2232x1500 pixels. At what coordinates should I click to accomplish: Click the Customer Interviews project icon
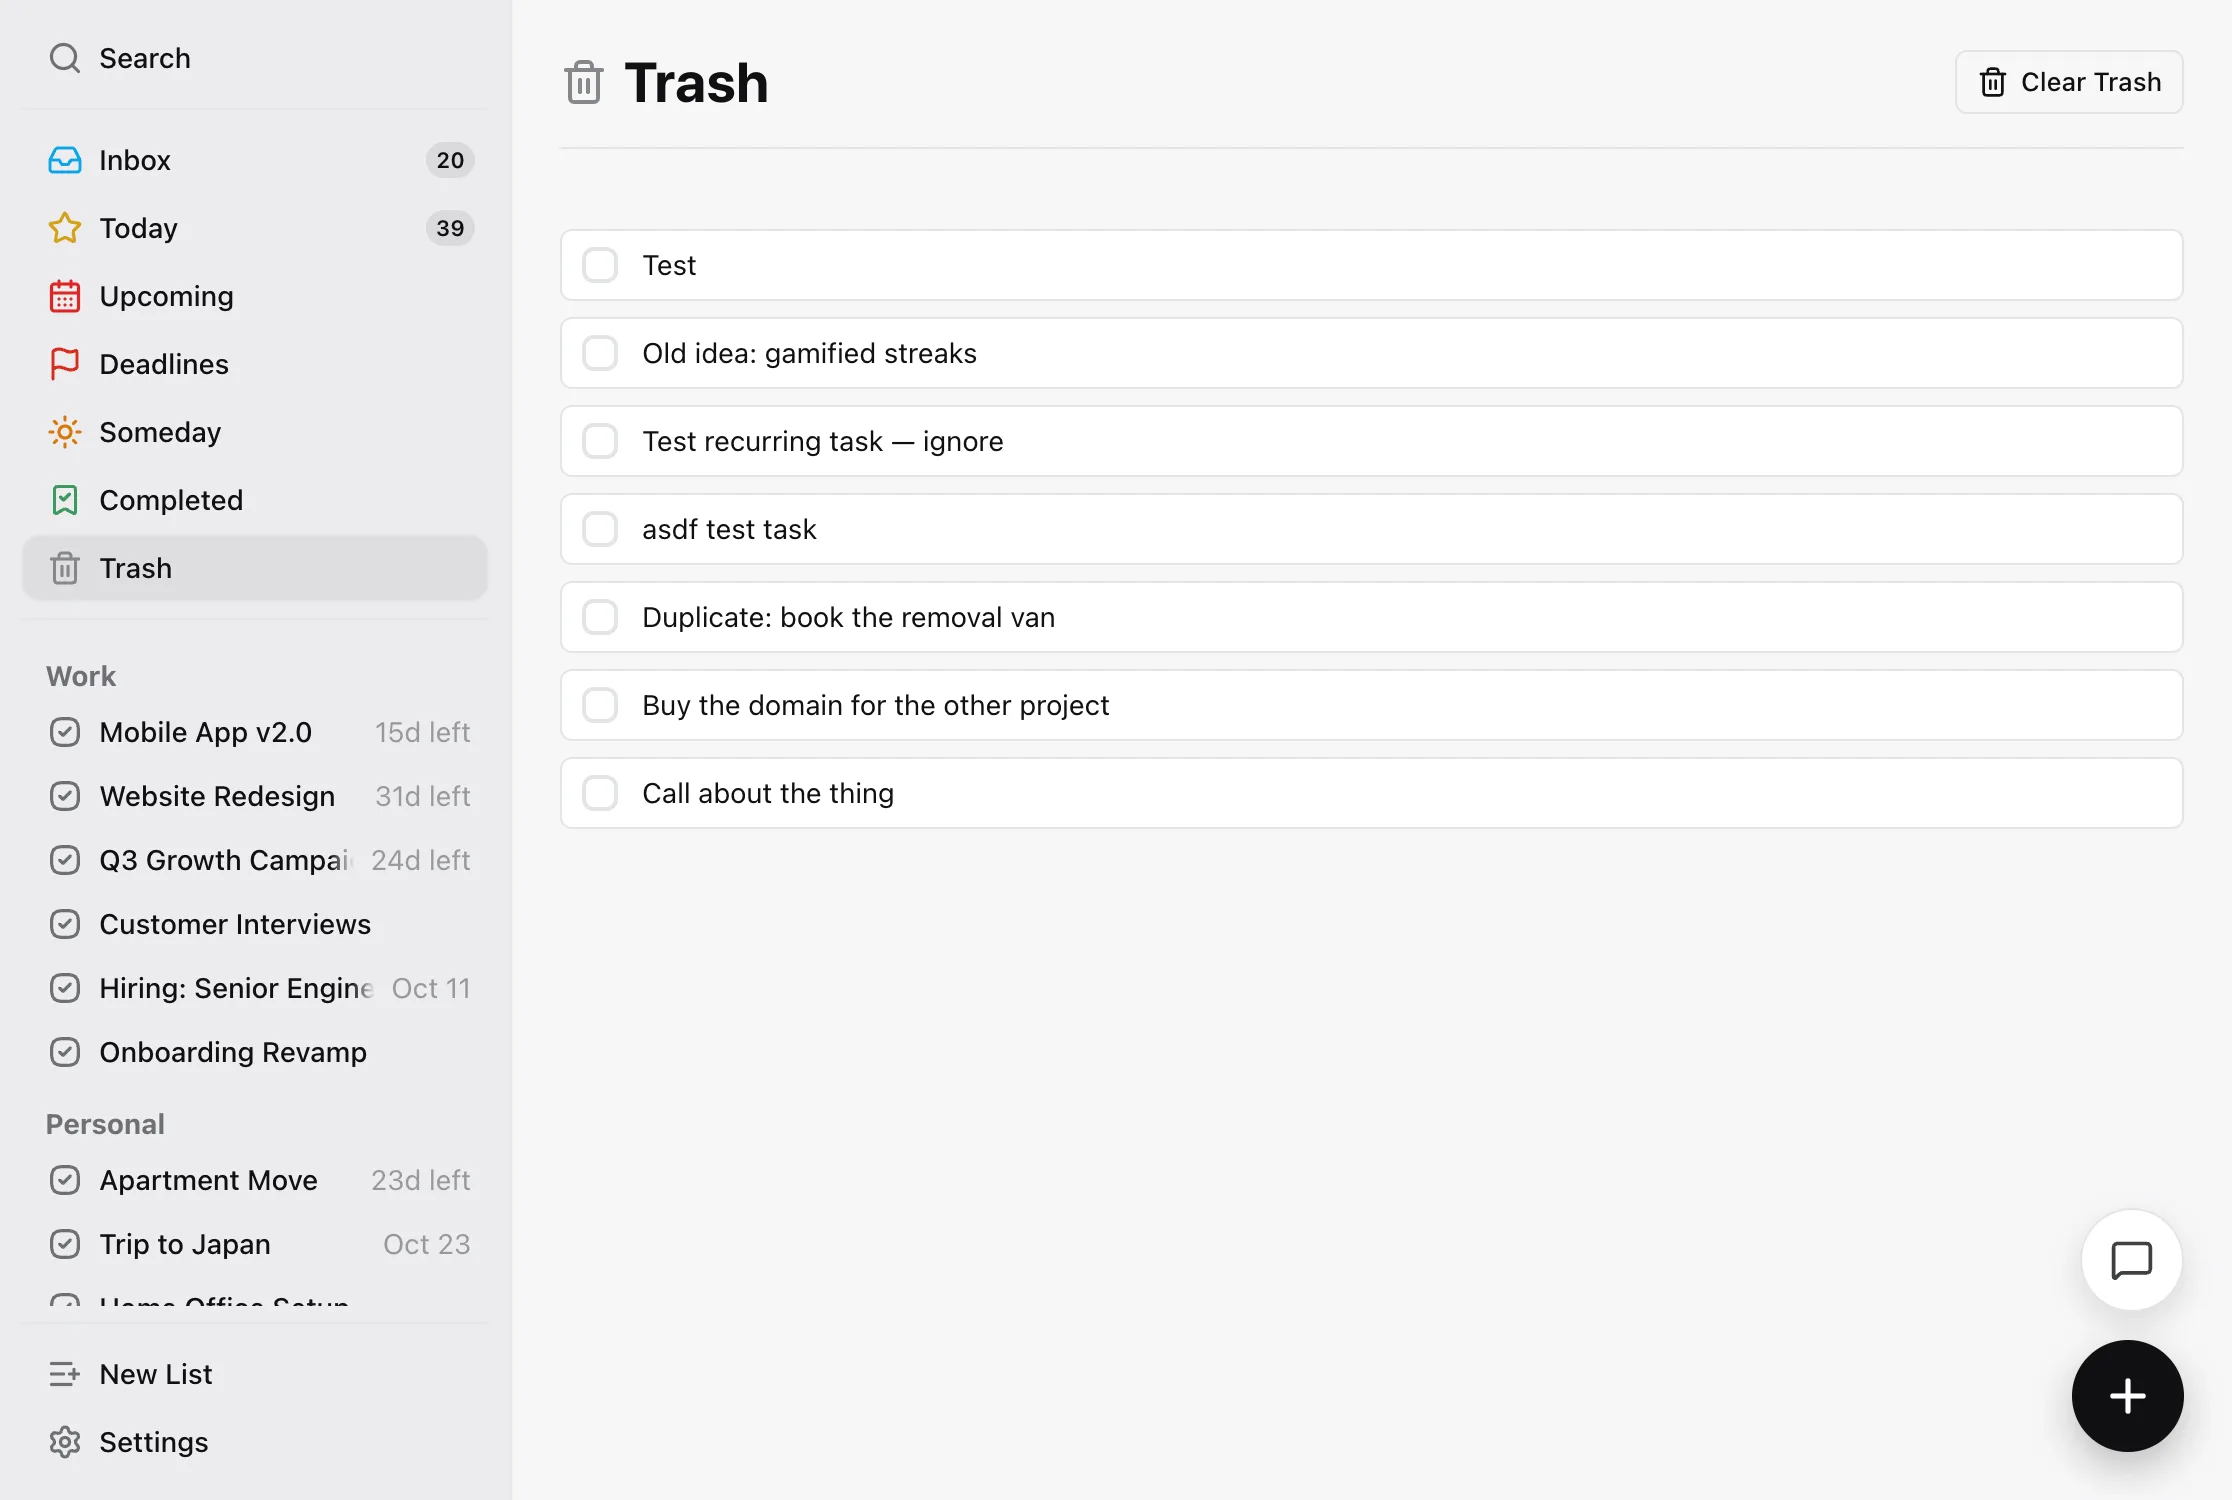click(65, 924)
